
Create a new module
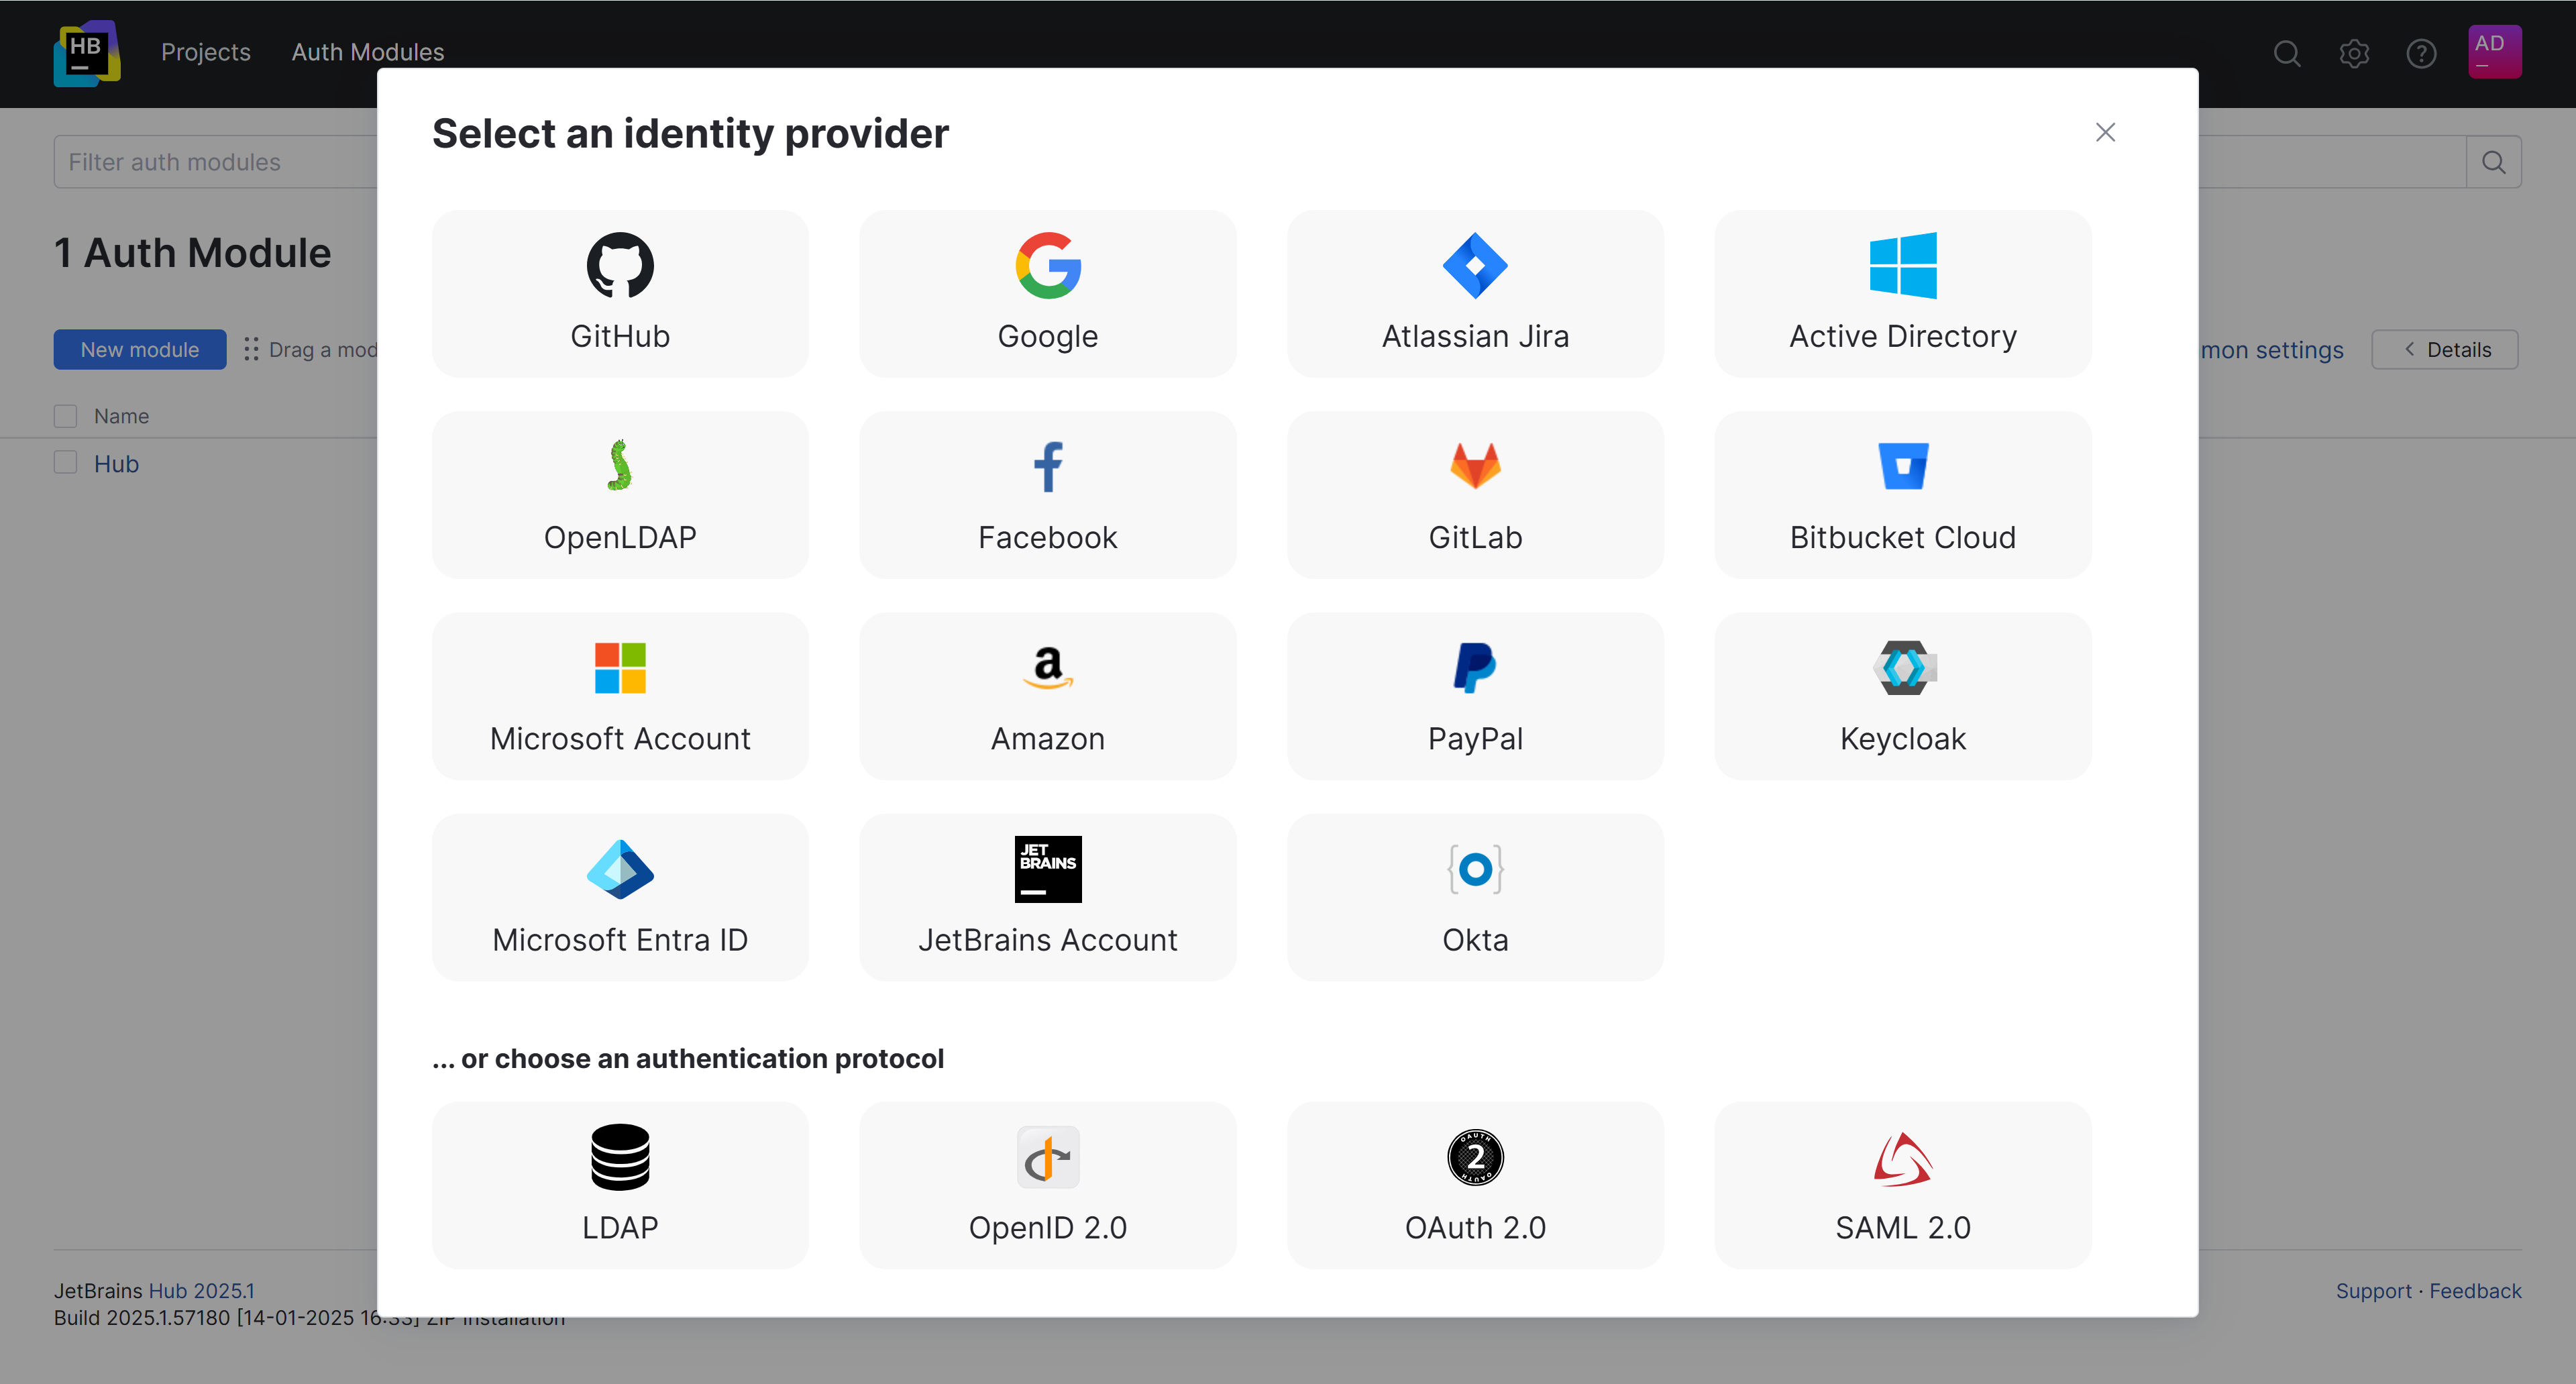tap(139, 349)
